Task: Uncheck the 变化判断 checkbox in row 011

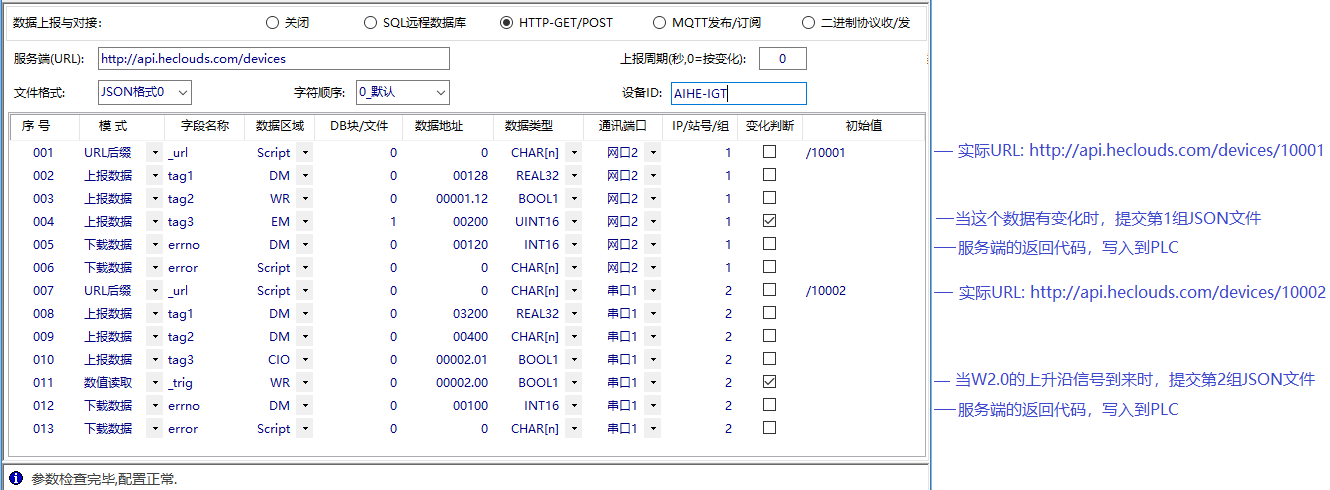Action: click(x=769, y=382)
